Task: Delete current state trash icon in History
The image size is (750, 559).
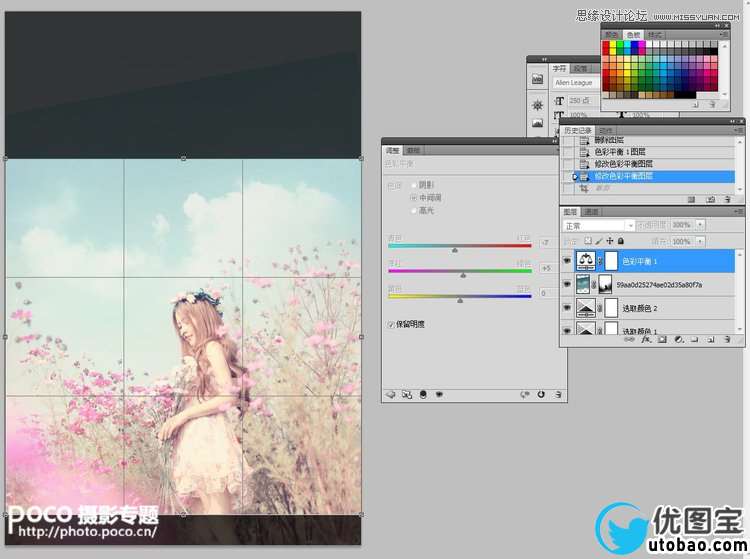Action: point(728,199)
